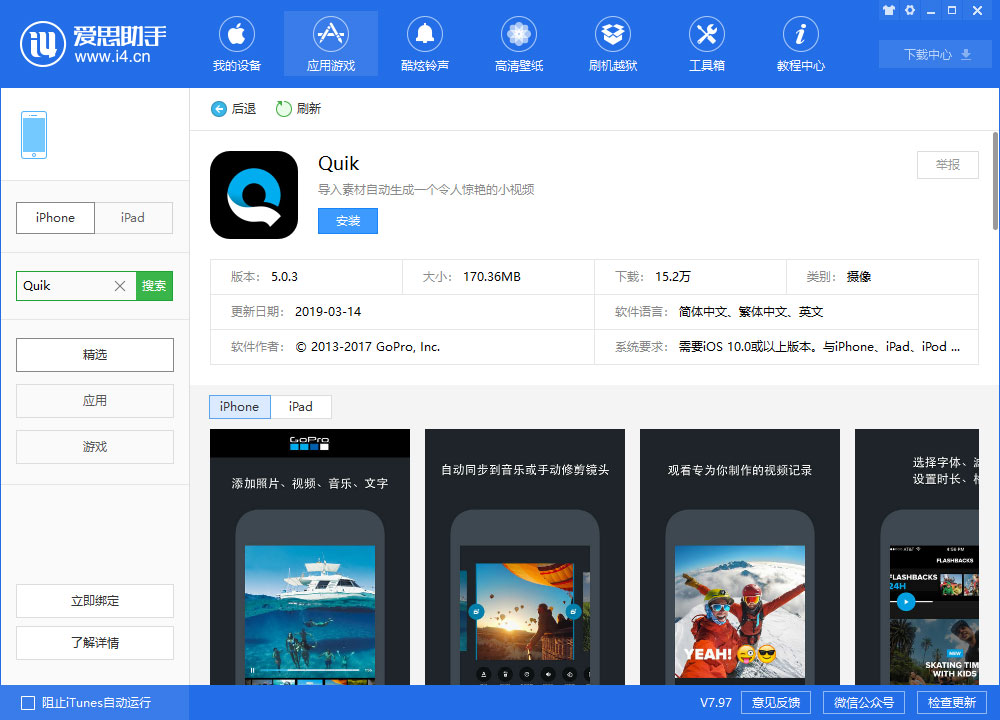Click the downloads value 15.2万
This screenshot has width=1000, height=720.
(x=673, y=277)
